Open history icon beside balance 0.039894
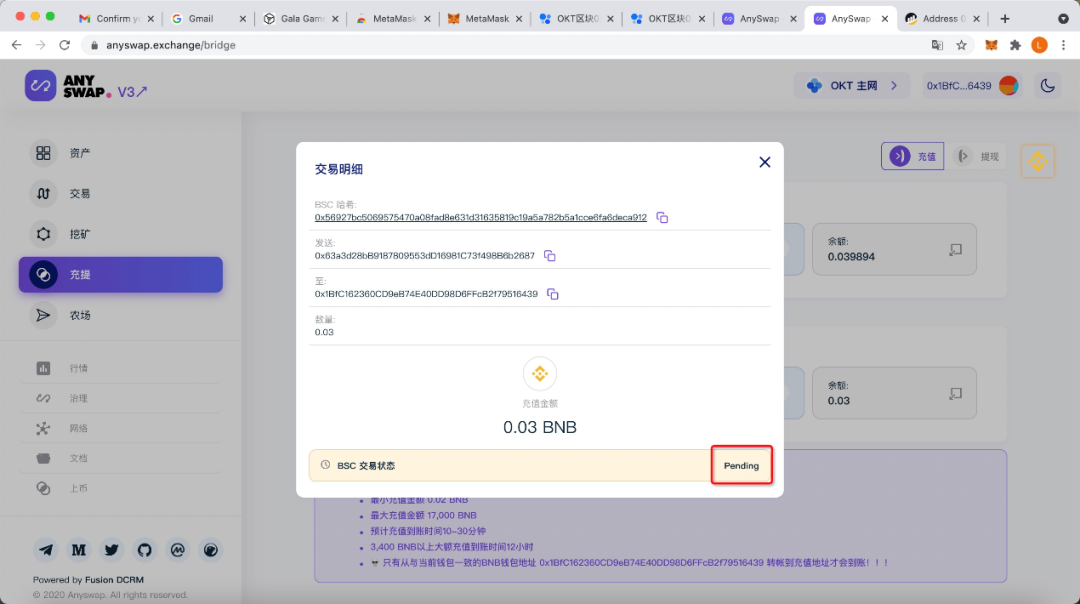 pos(955,249)
